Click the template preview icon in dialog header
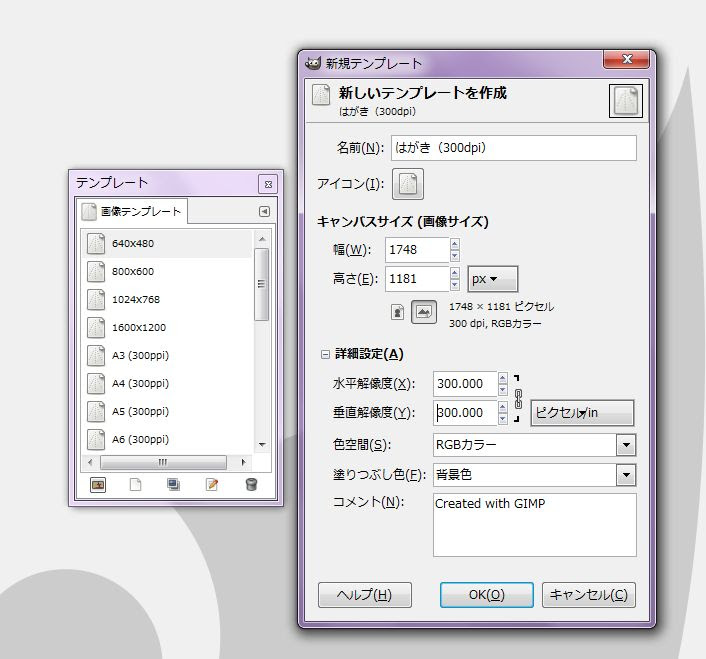The image size is (706, 659). tap(626, 101)
